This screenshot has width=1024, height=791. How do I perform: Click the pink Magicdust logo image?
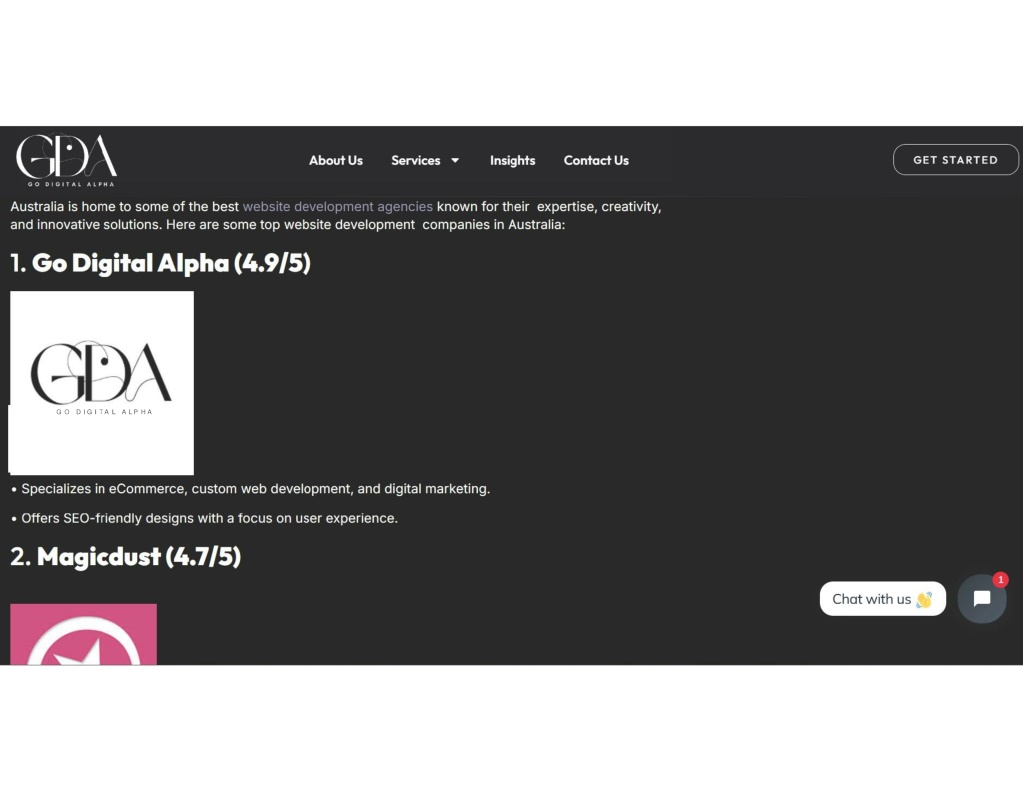[84, 634]
